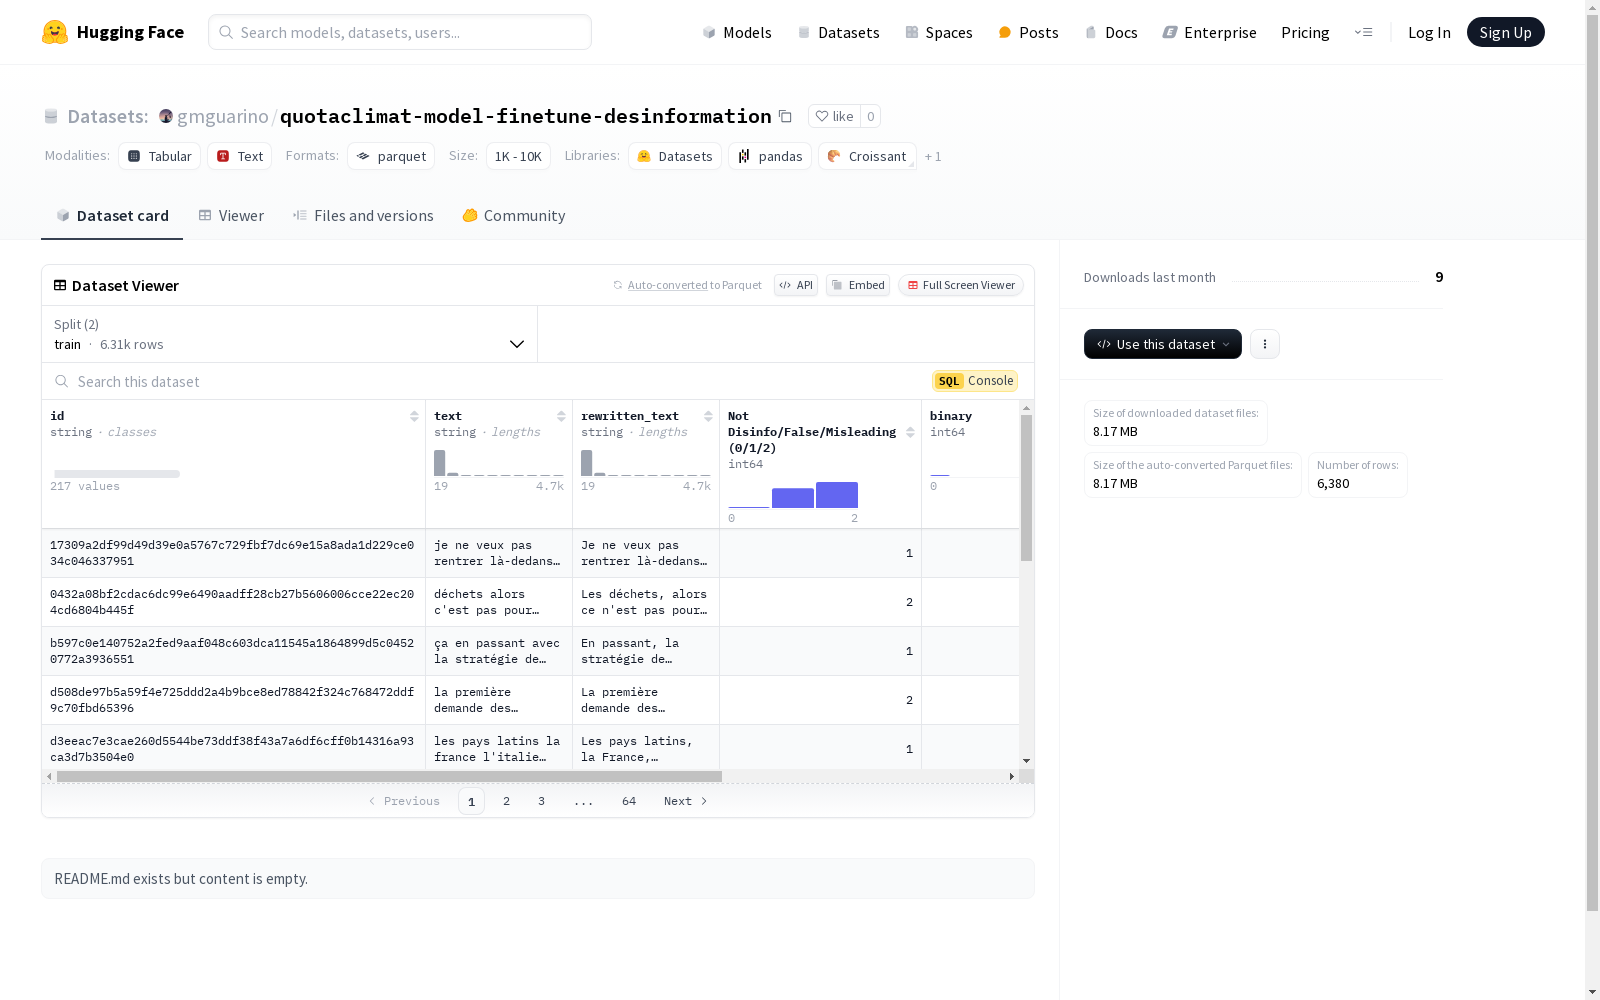This screenshot has height=1000, width=1600.
Task: Click the search magnifier icon in dataset search
Action: 62,381
